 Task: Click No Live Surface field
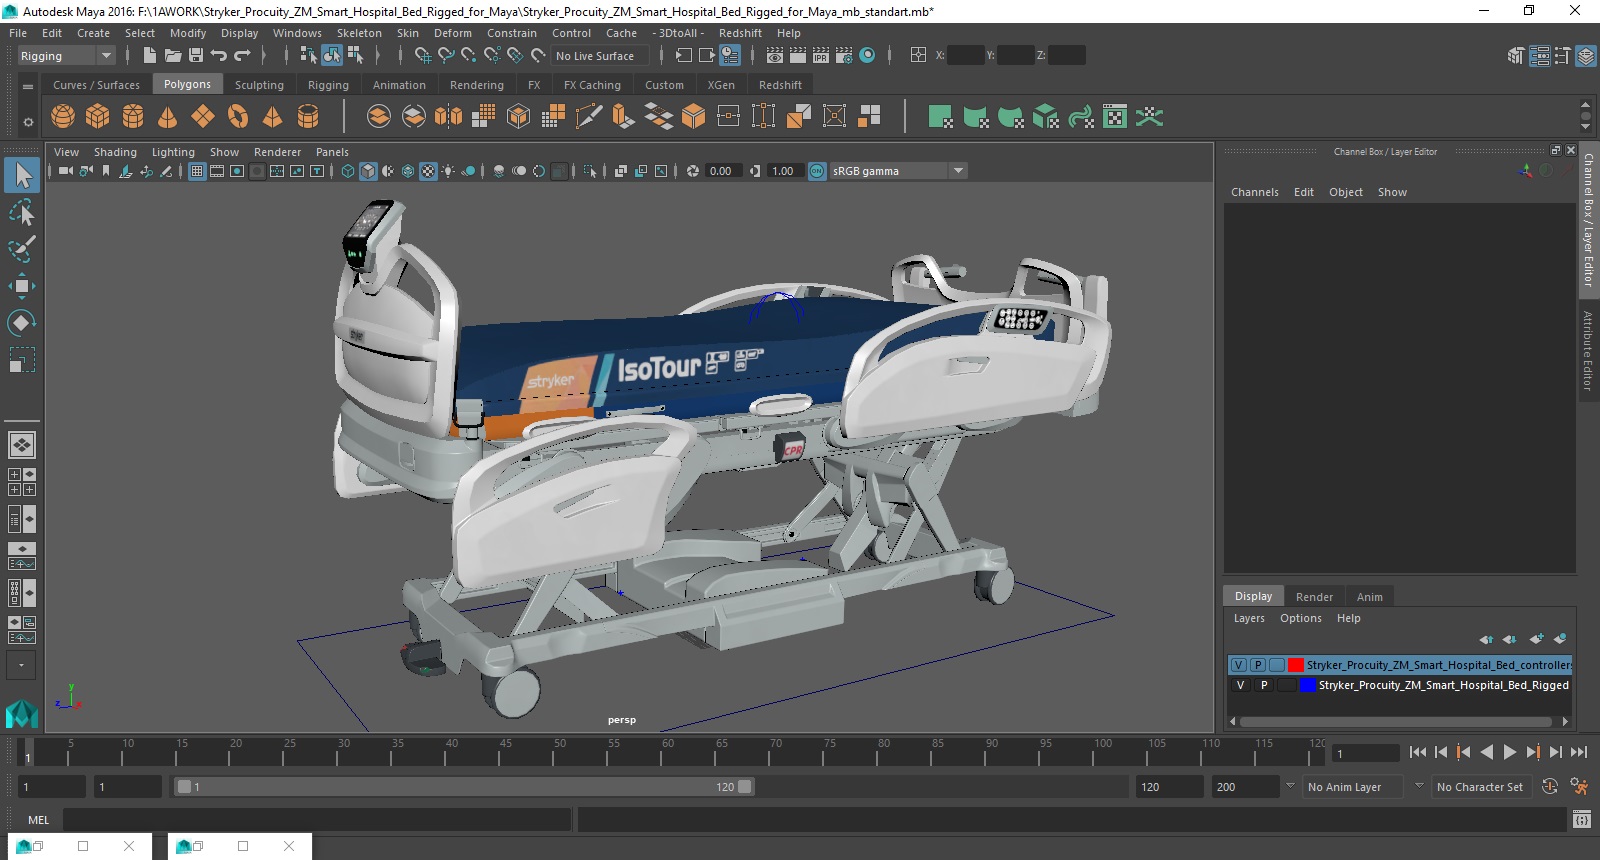click(600, 56)
